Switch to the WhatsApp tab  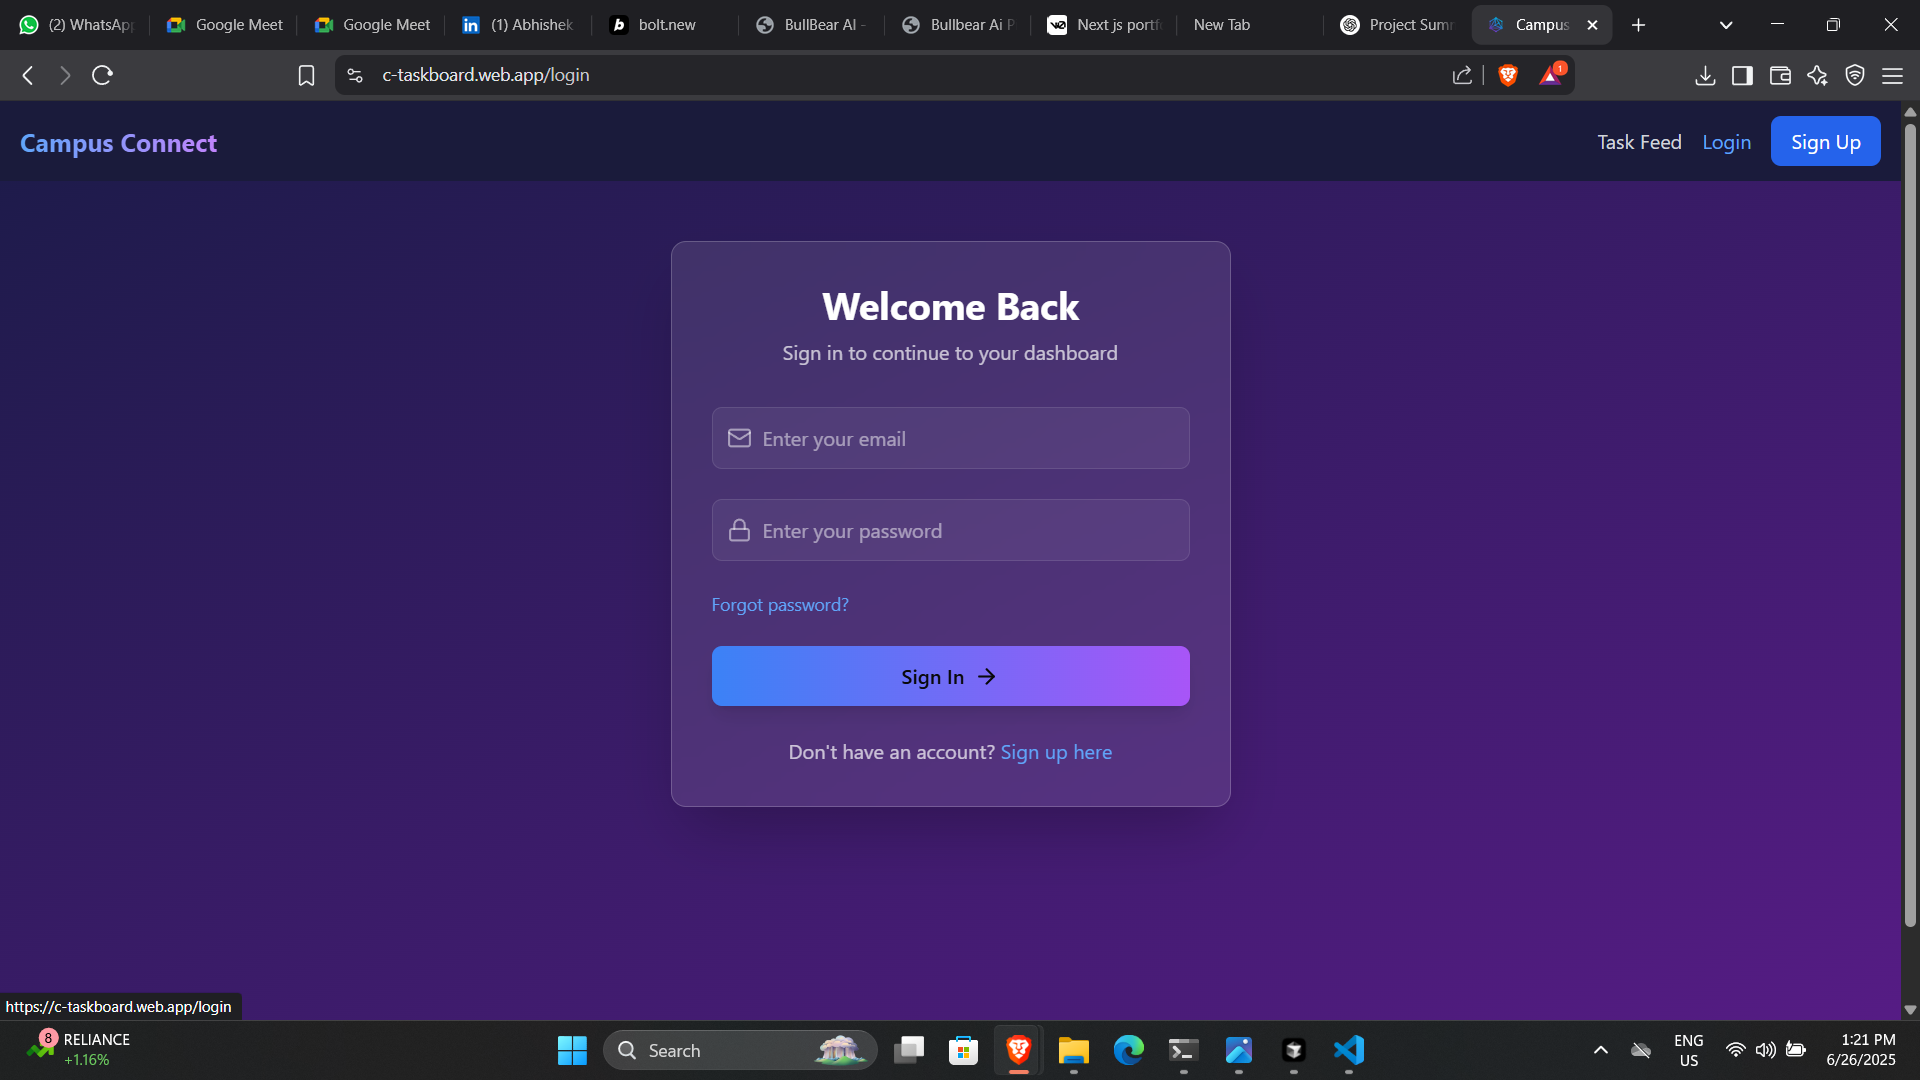pyautogui.click(x=77, y=25)
